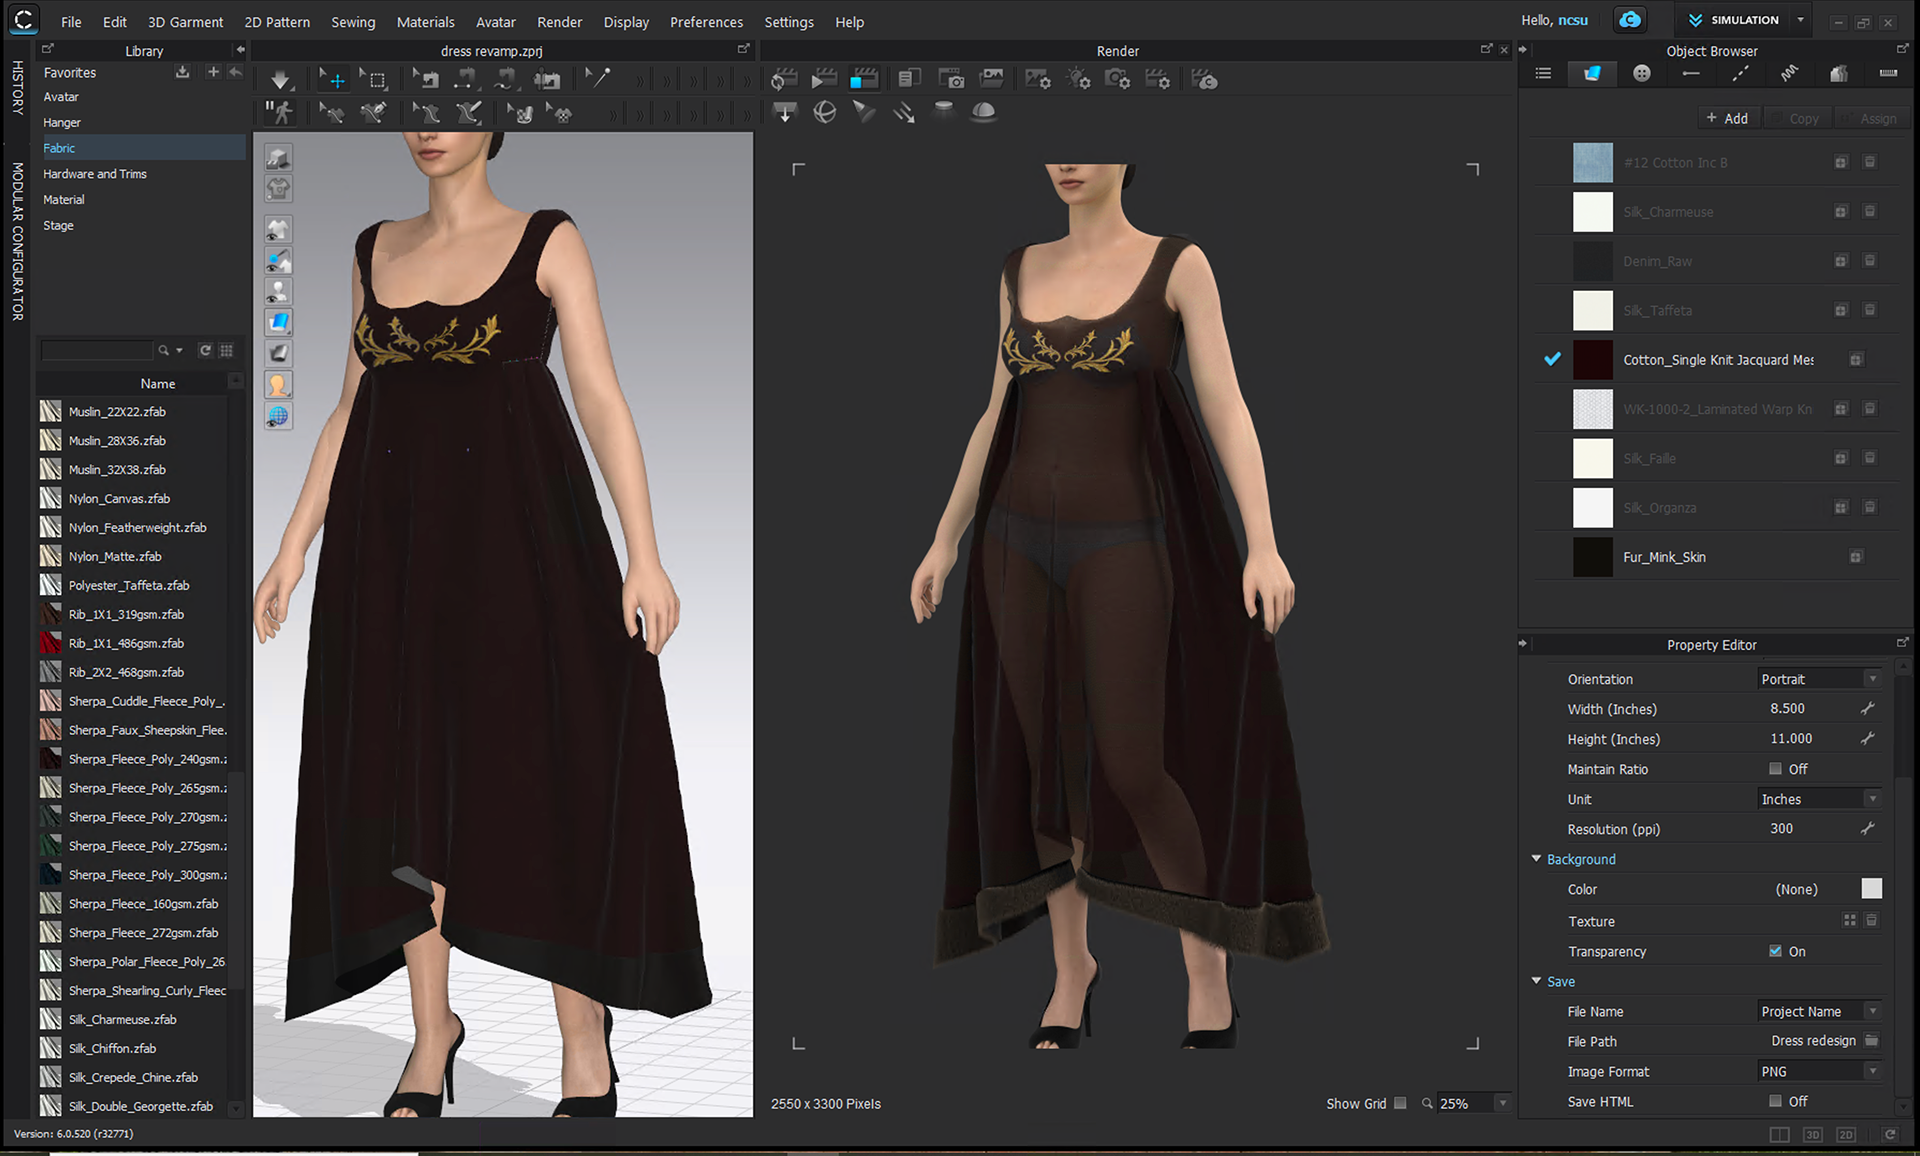Enable the Show Grid checkbox
The height and width of the screenshot is (1156, 1920).
tap(1400, 1103)
